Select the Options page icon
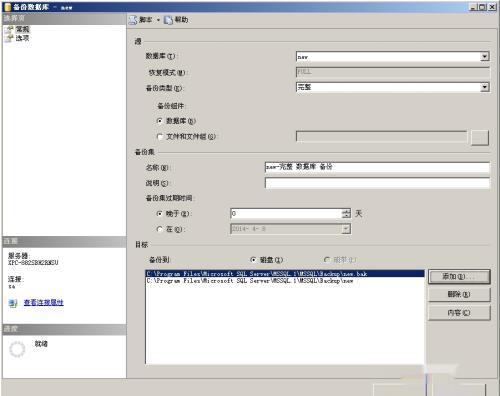The height and width of the screenshot is (396, 500). (x=10, y=38)
